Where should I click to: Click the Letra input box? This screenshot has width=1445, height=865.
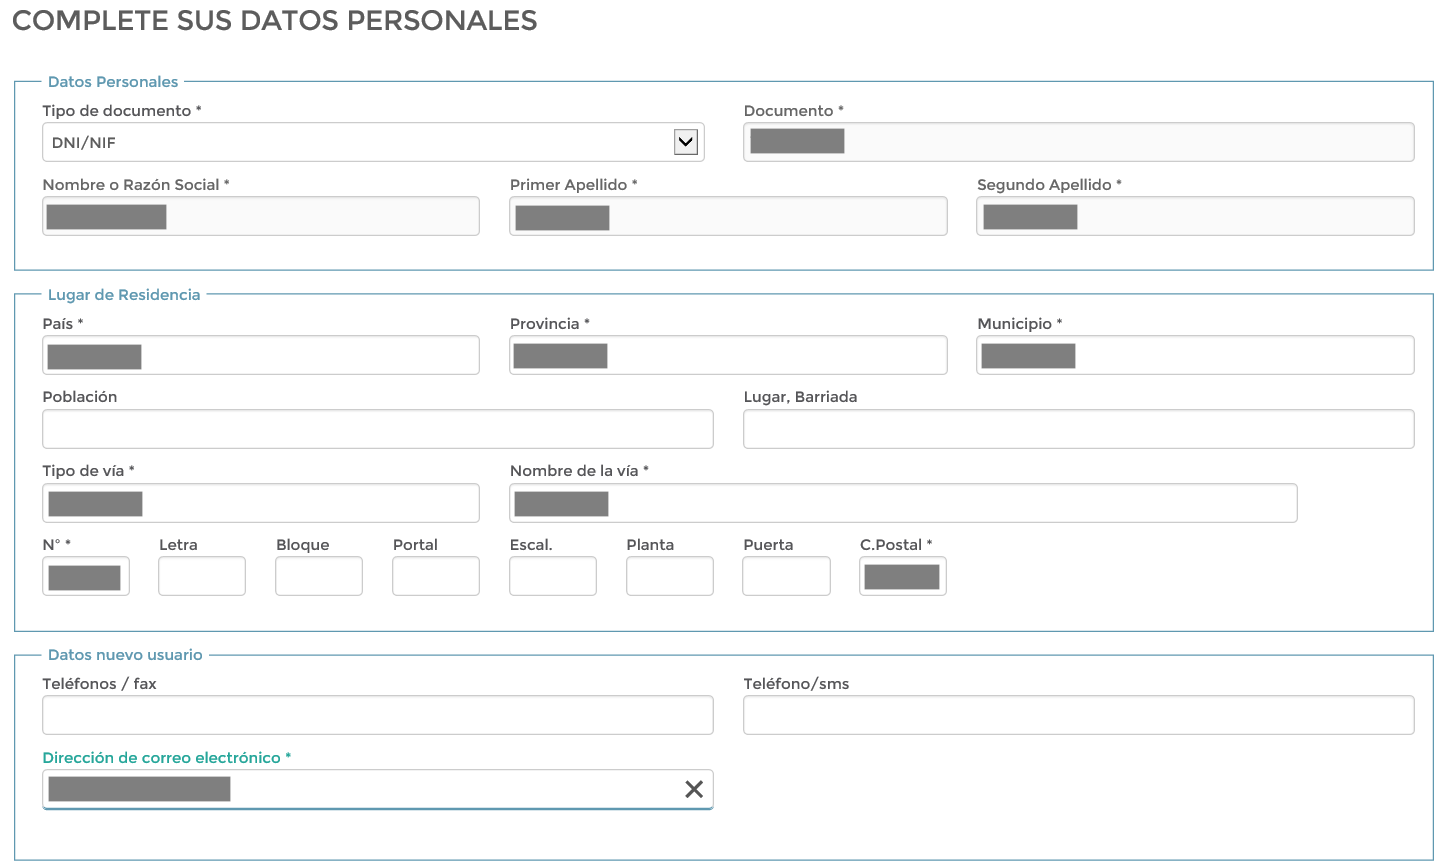click(202, 576)
